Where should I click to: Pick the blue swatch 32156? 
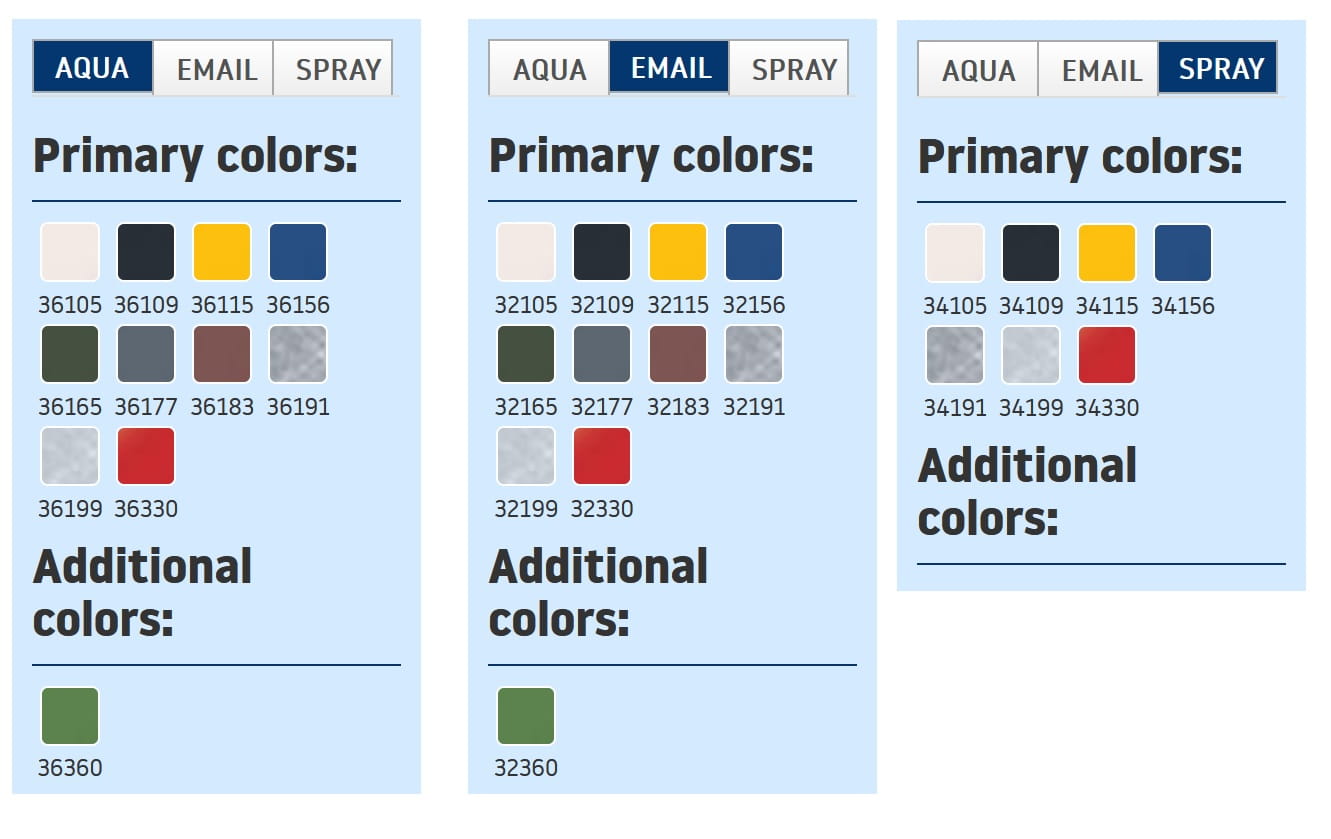tap(754, 252)
